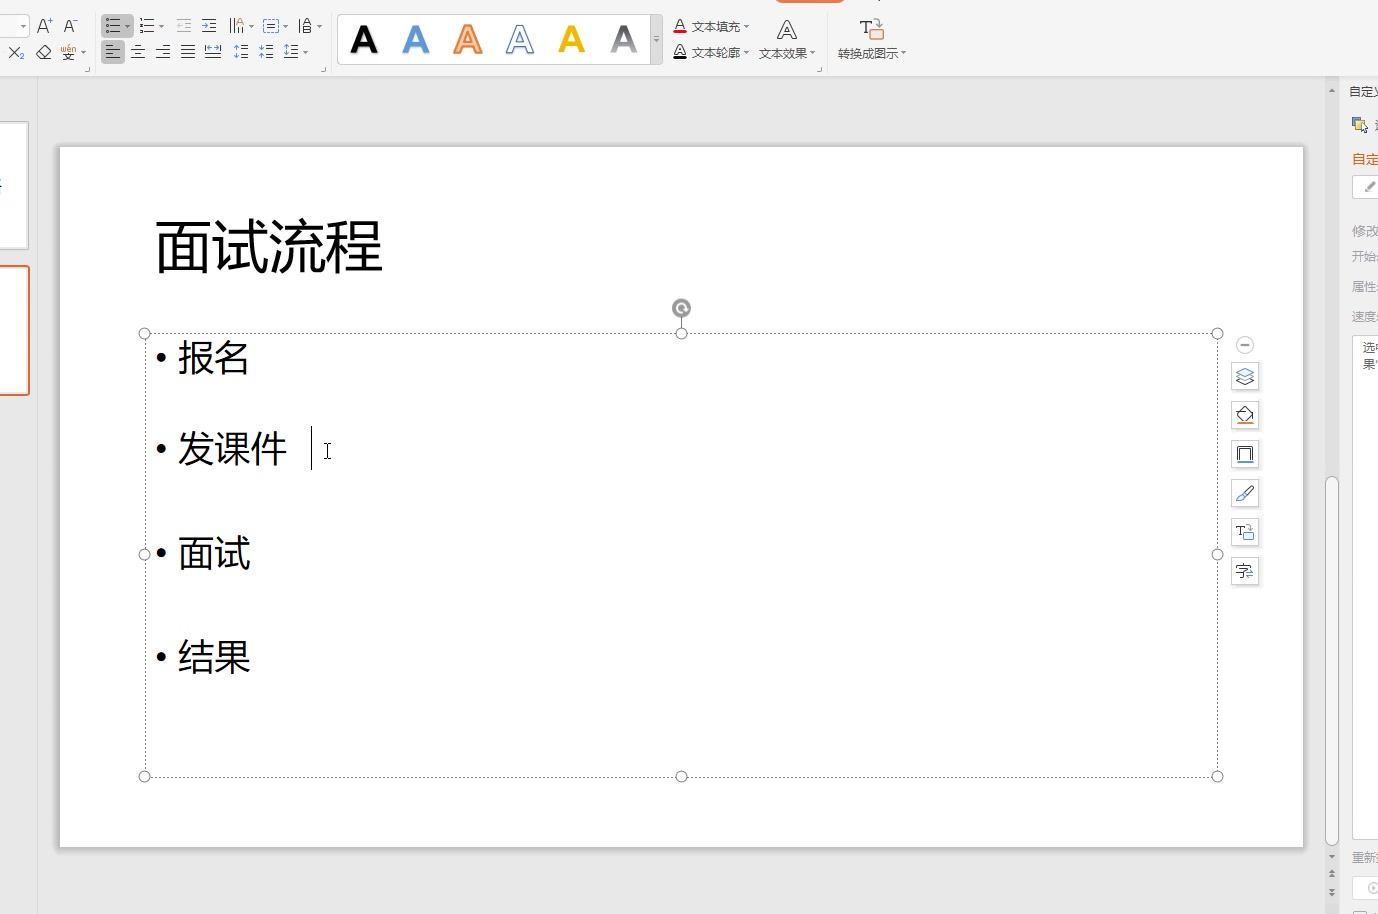This screenshot has height=914, width=1378.
Task: Increase font size with A+ icon
Action: (44, 26)
